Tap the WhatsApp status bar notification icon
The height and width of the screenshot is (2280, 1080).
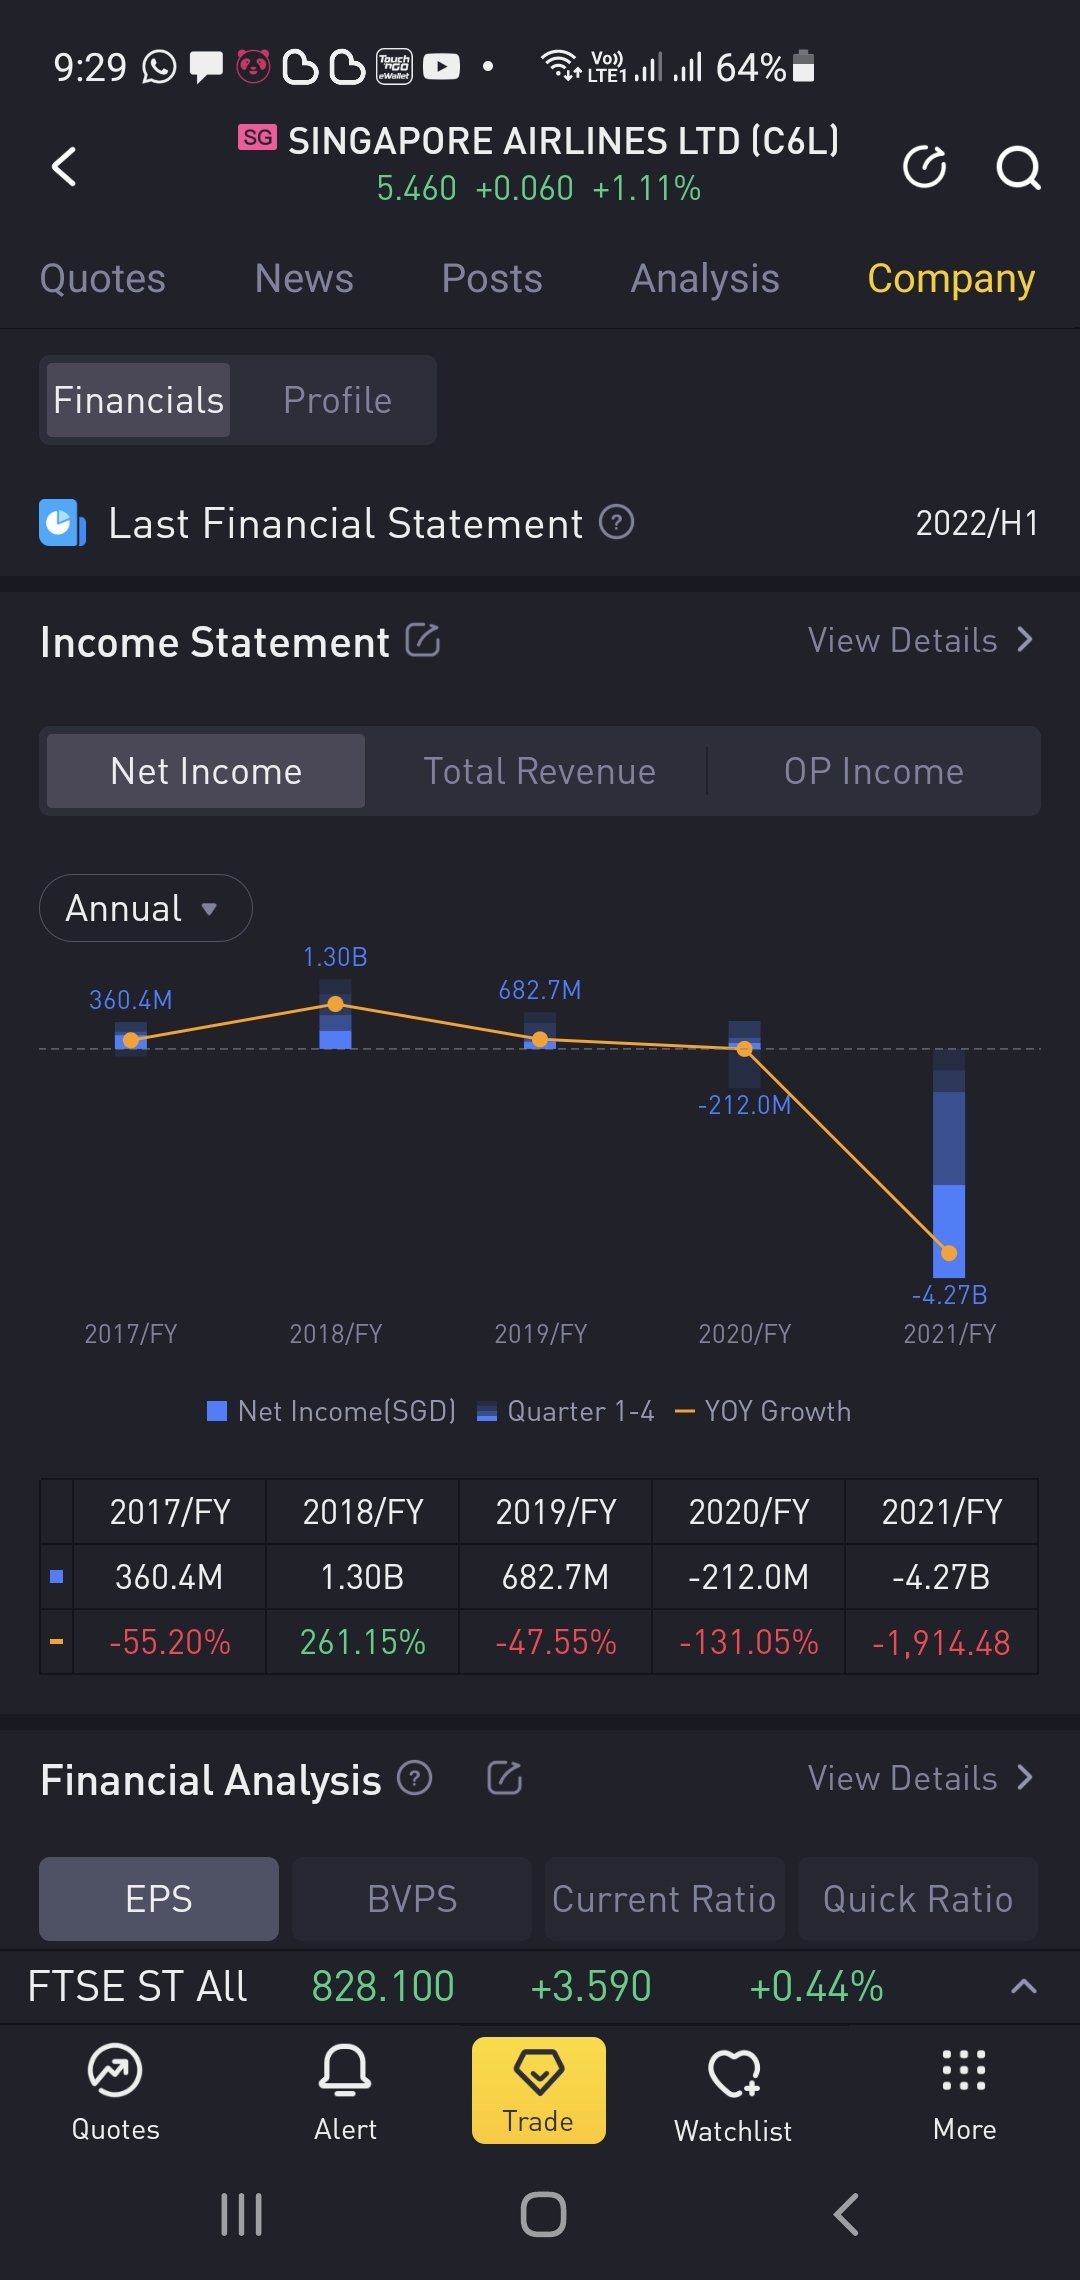(159, 67)
